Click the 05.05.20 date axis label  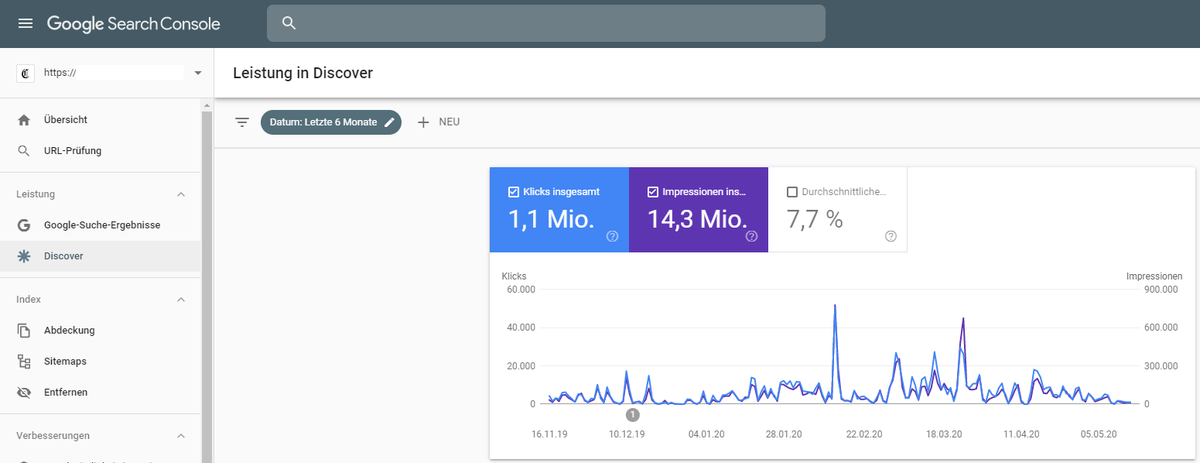1097,435
